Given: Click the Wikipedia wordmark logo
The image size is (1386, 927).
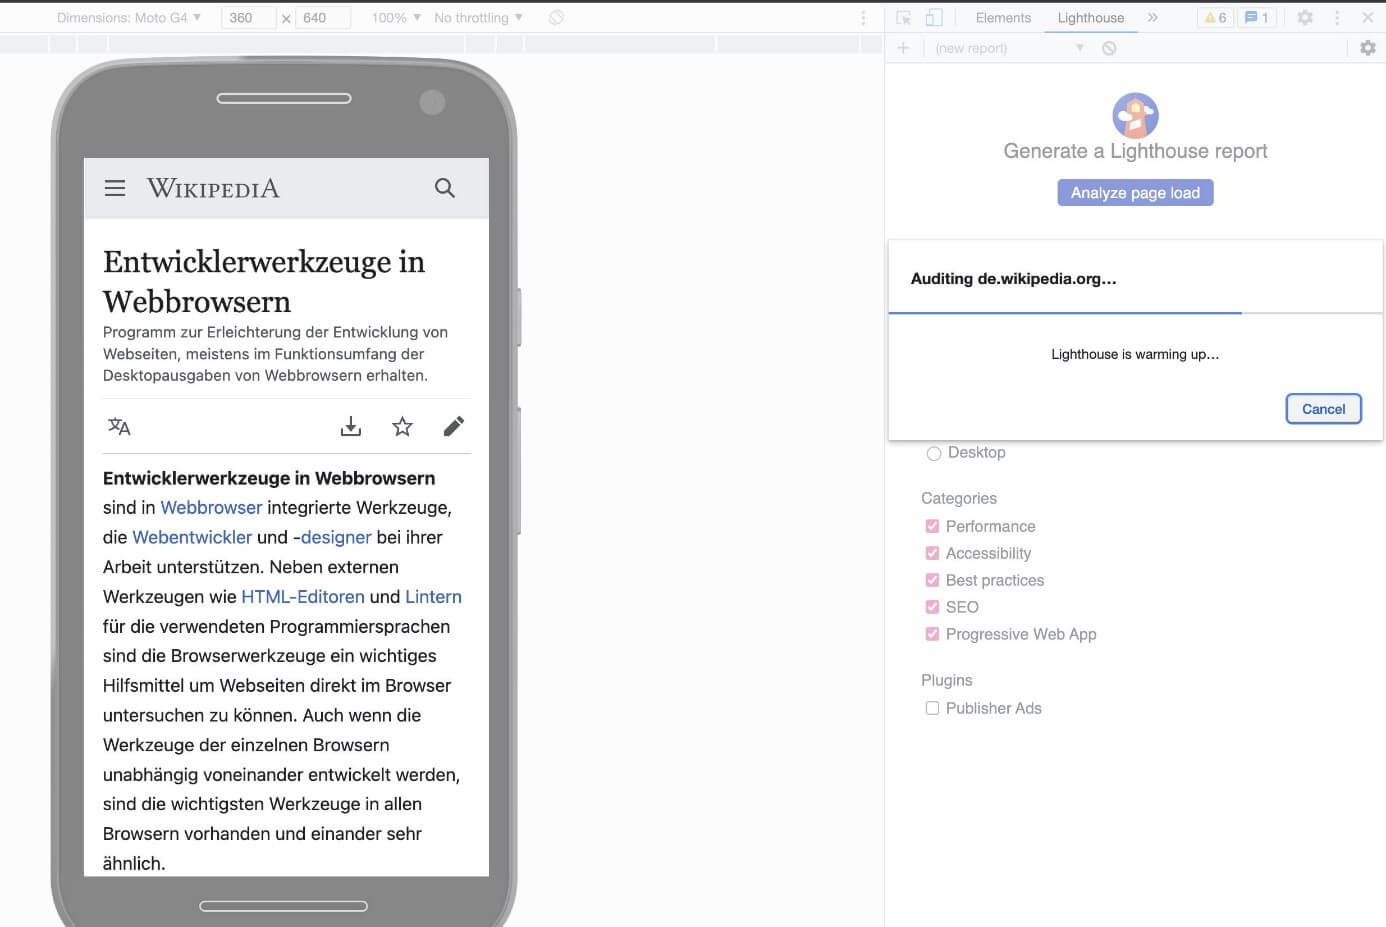Looking at the screenshot, I should coord(213,188).
